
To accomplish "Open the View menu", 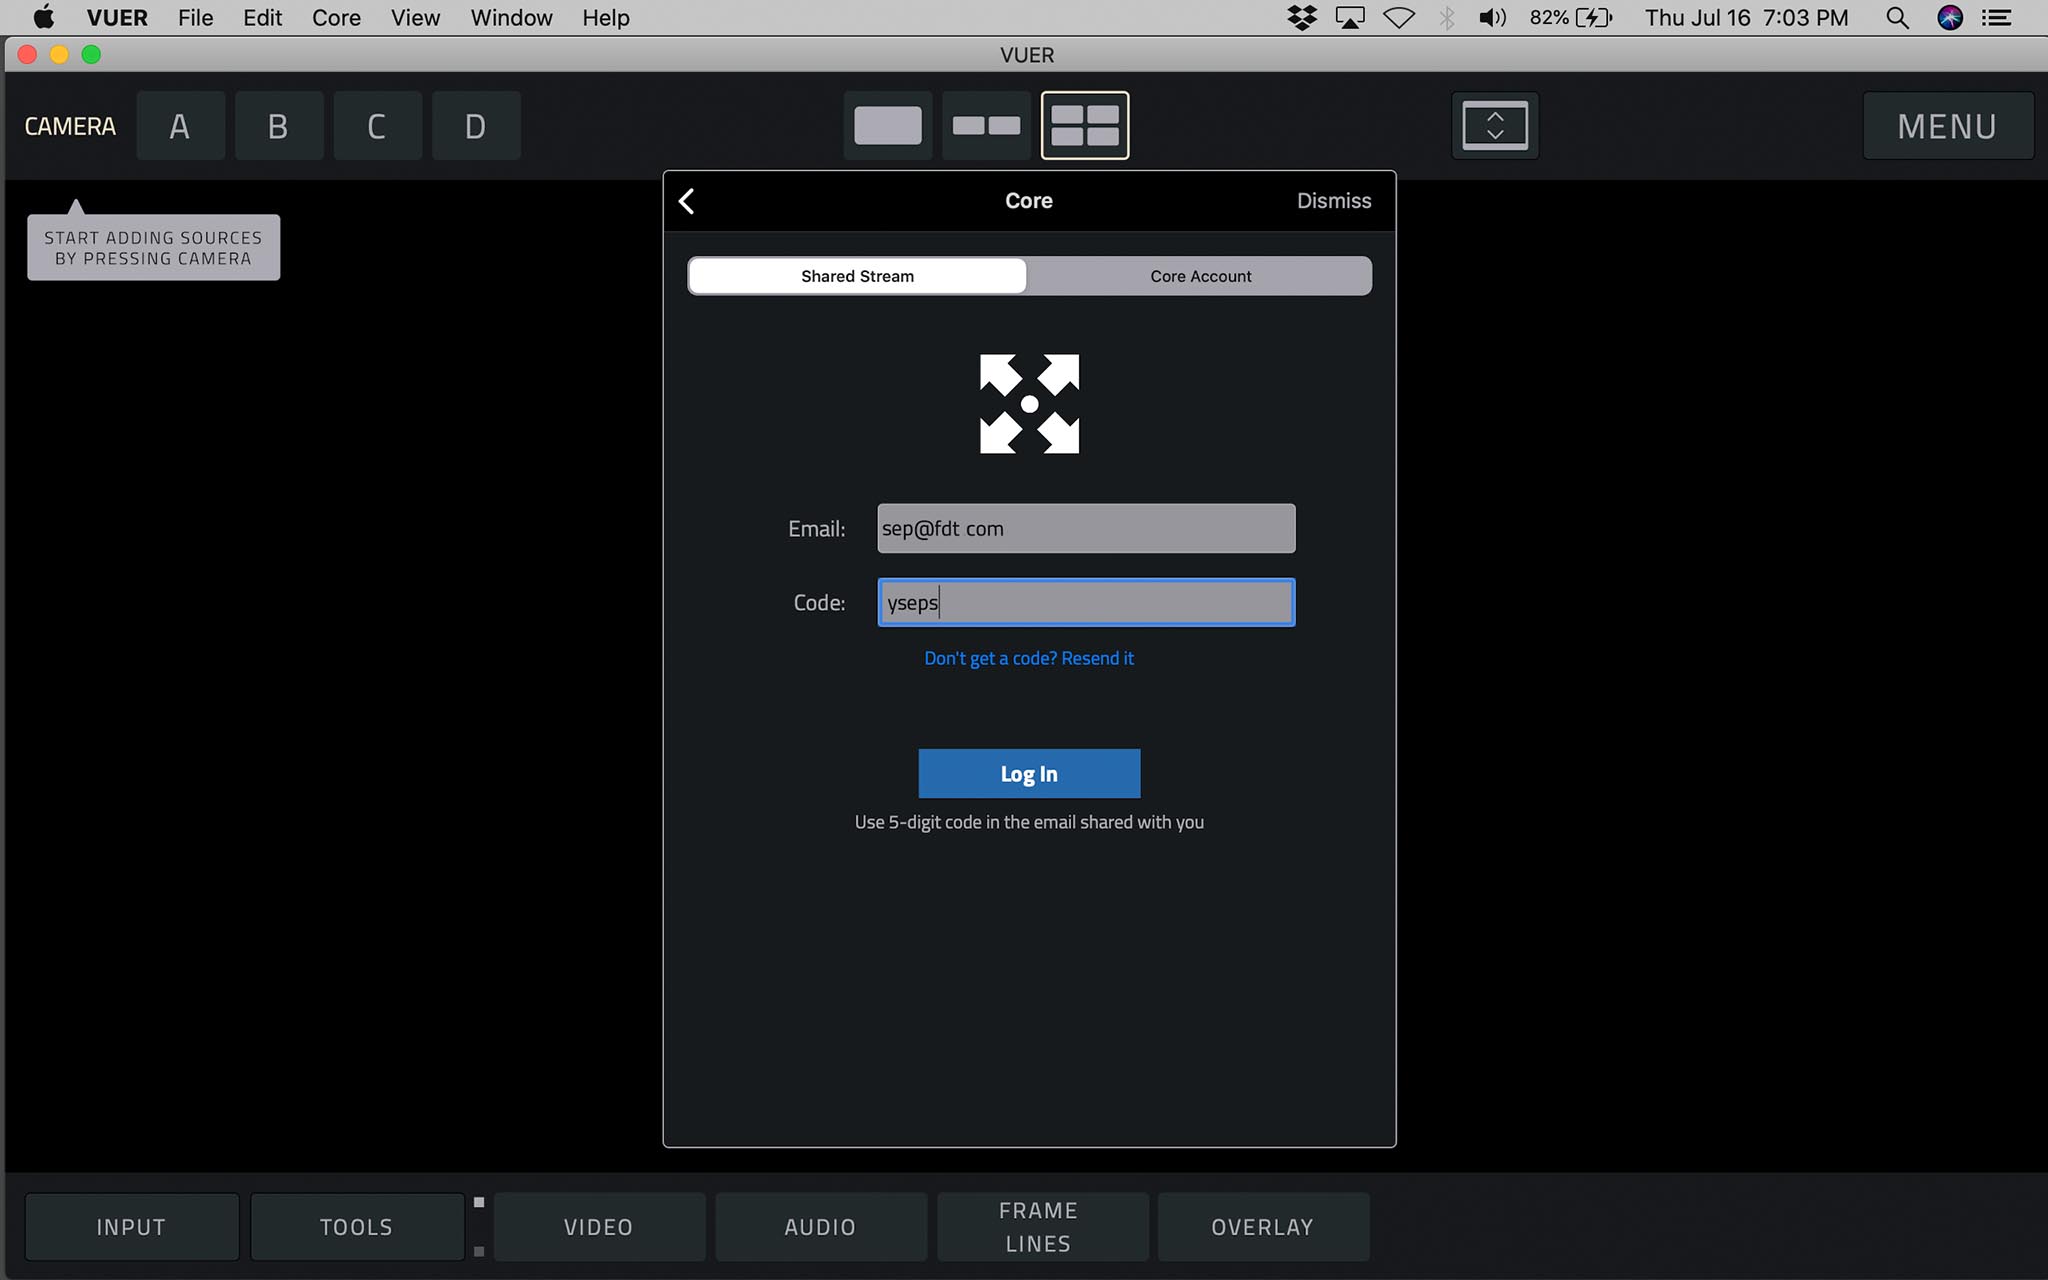I will [415, 18].
